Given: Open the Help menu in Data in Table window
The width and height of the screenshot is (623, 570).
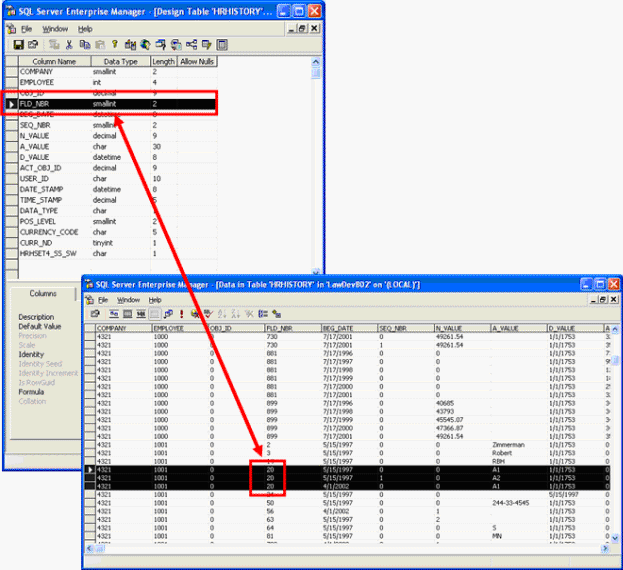Looking at the screenshot, I should [155, 300].
